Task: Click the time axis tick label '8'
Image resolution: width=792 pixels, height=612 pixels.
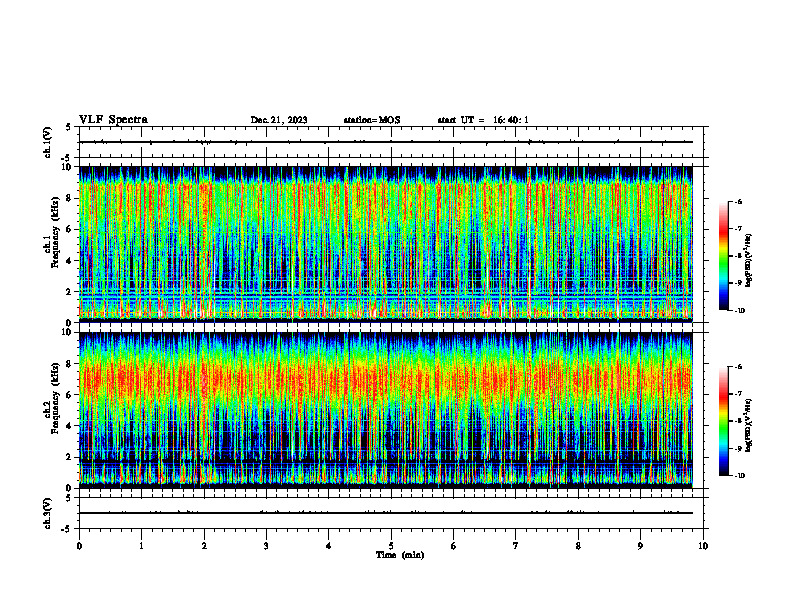Action: click(x=578, y=546)
